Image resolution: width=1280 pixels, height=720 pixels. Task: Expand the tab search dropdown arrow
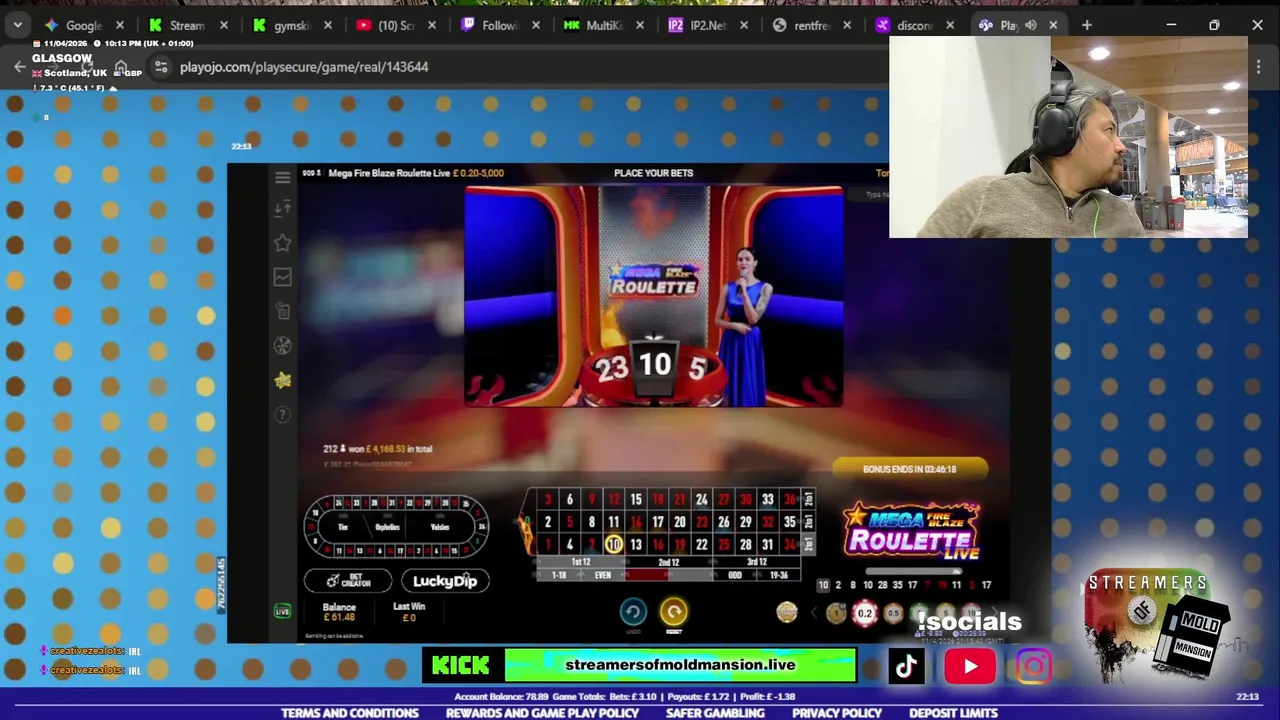[17, 25]
